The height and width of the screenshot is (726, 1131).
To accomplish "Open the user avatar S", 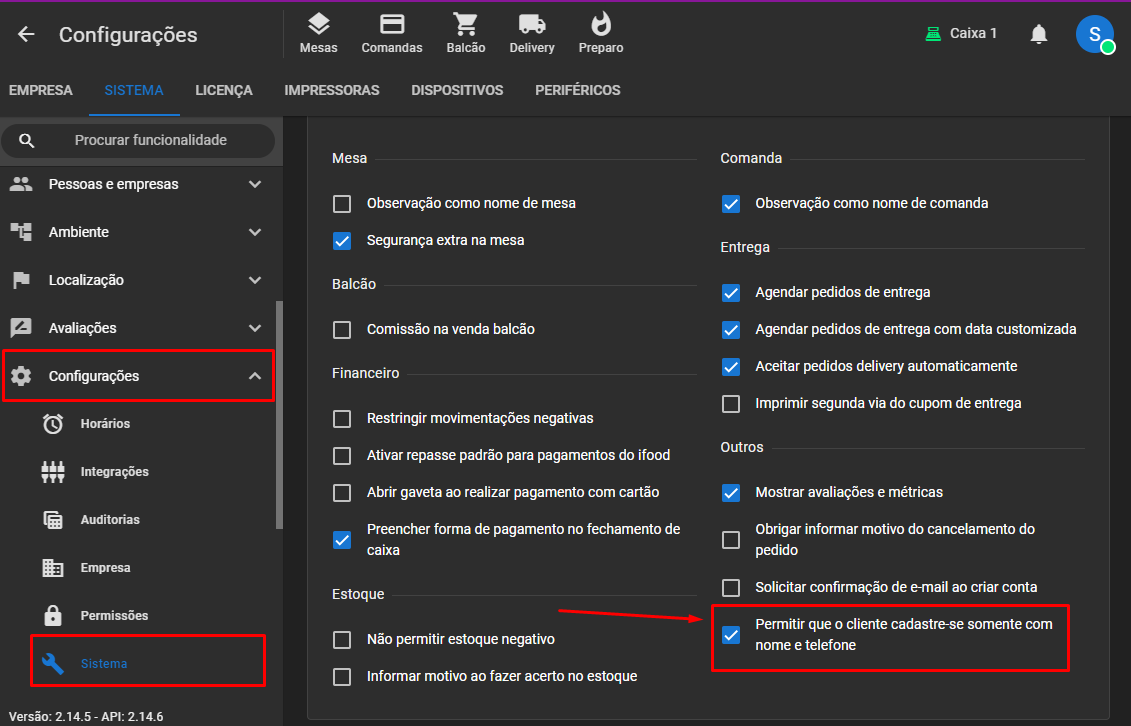I will (1094, 34).
